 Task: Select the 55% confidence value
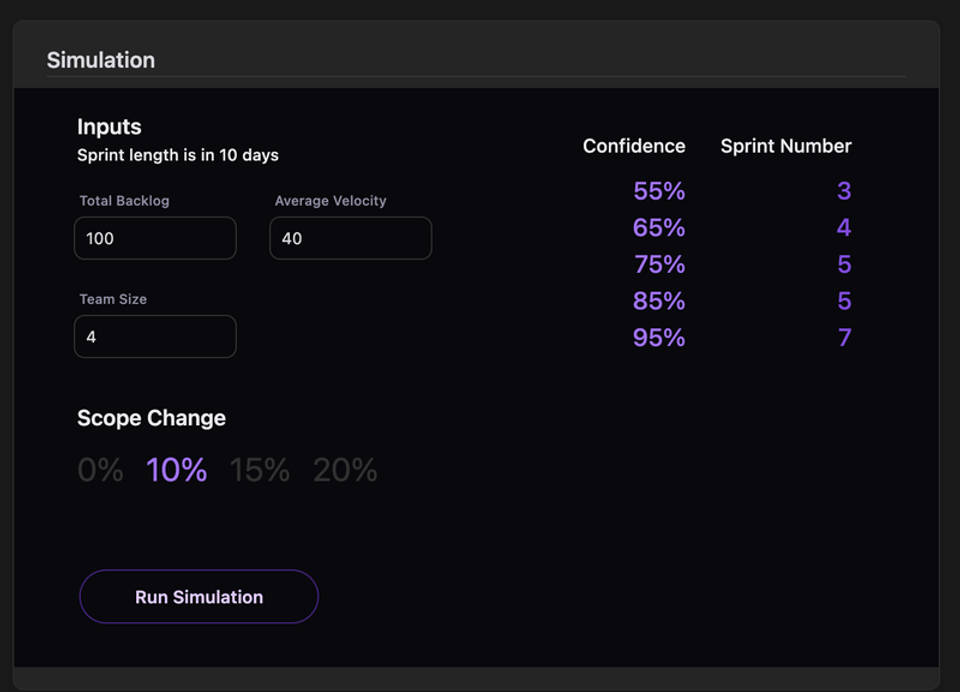[659, 191]
